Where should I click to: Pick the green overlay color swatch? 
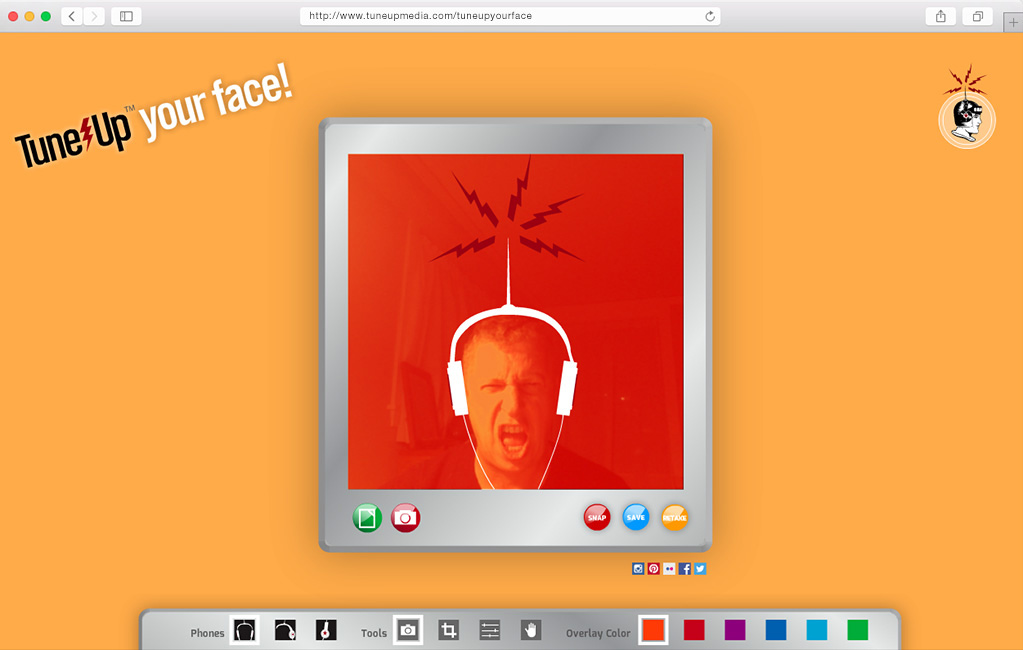[x=858, y=630]
